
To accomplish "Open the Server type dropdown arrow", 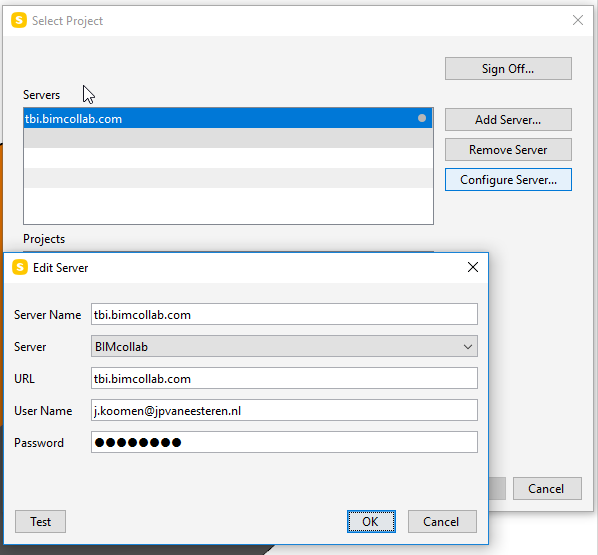I will (x=468, y=347).
